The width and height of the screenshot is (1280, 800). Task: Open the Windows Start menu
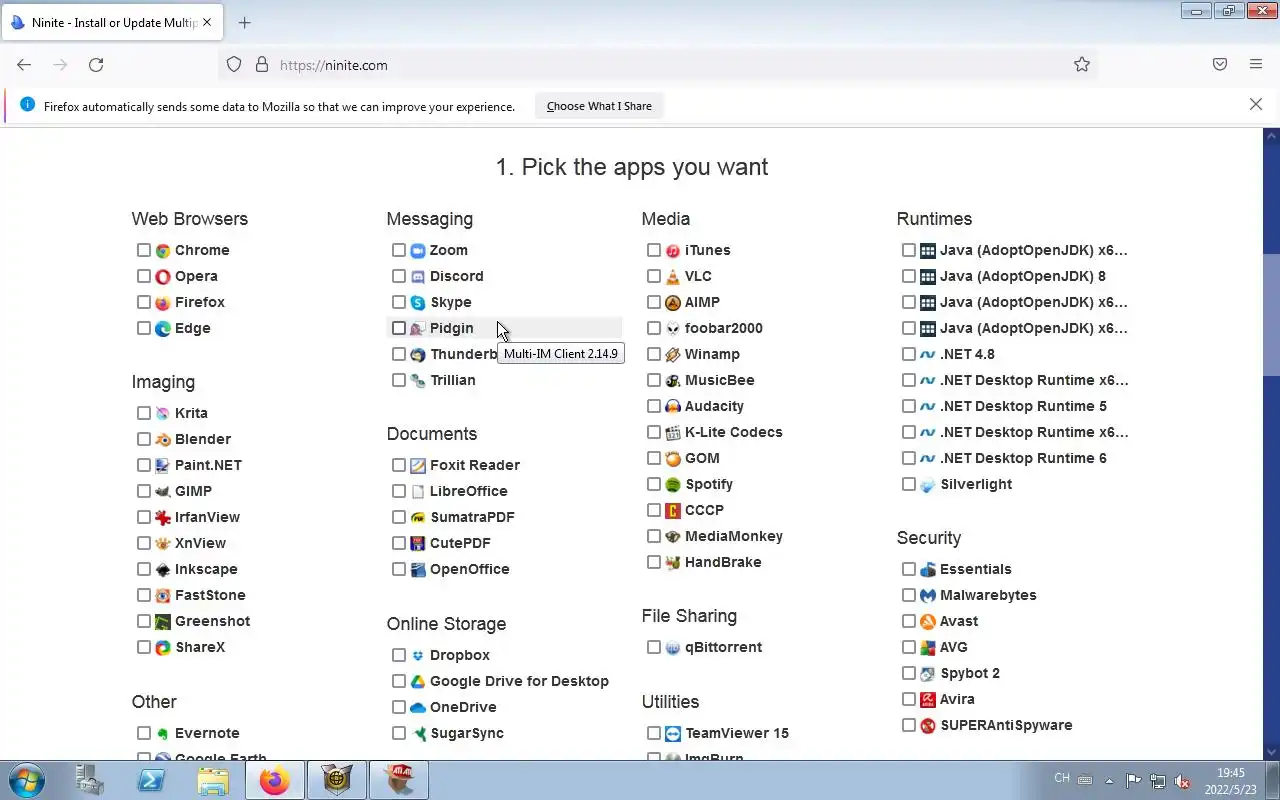click(x=27, y=780)
